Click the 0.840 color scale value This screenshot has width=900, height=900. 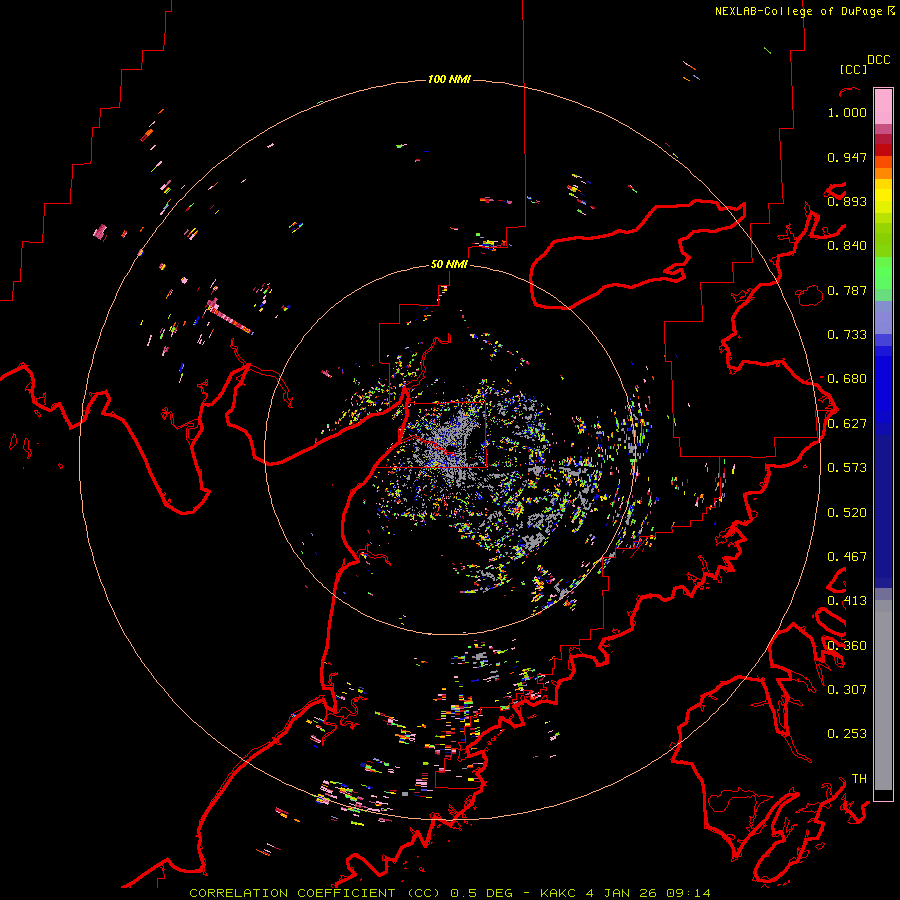(x=847, y=246)
